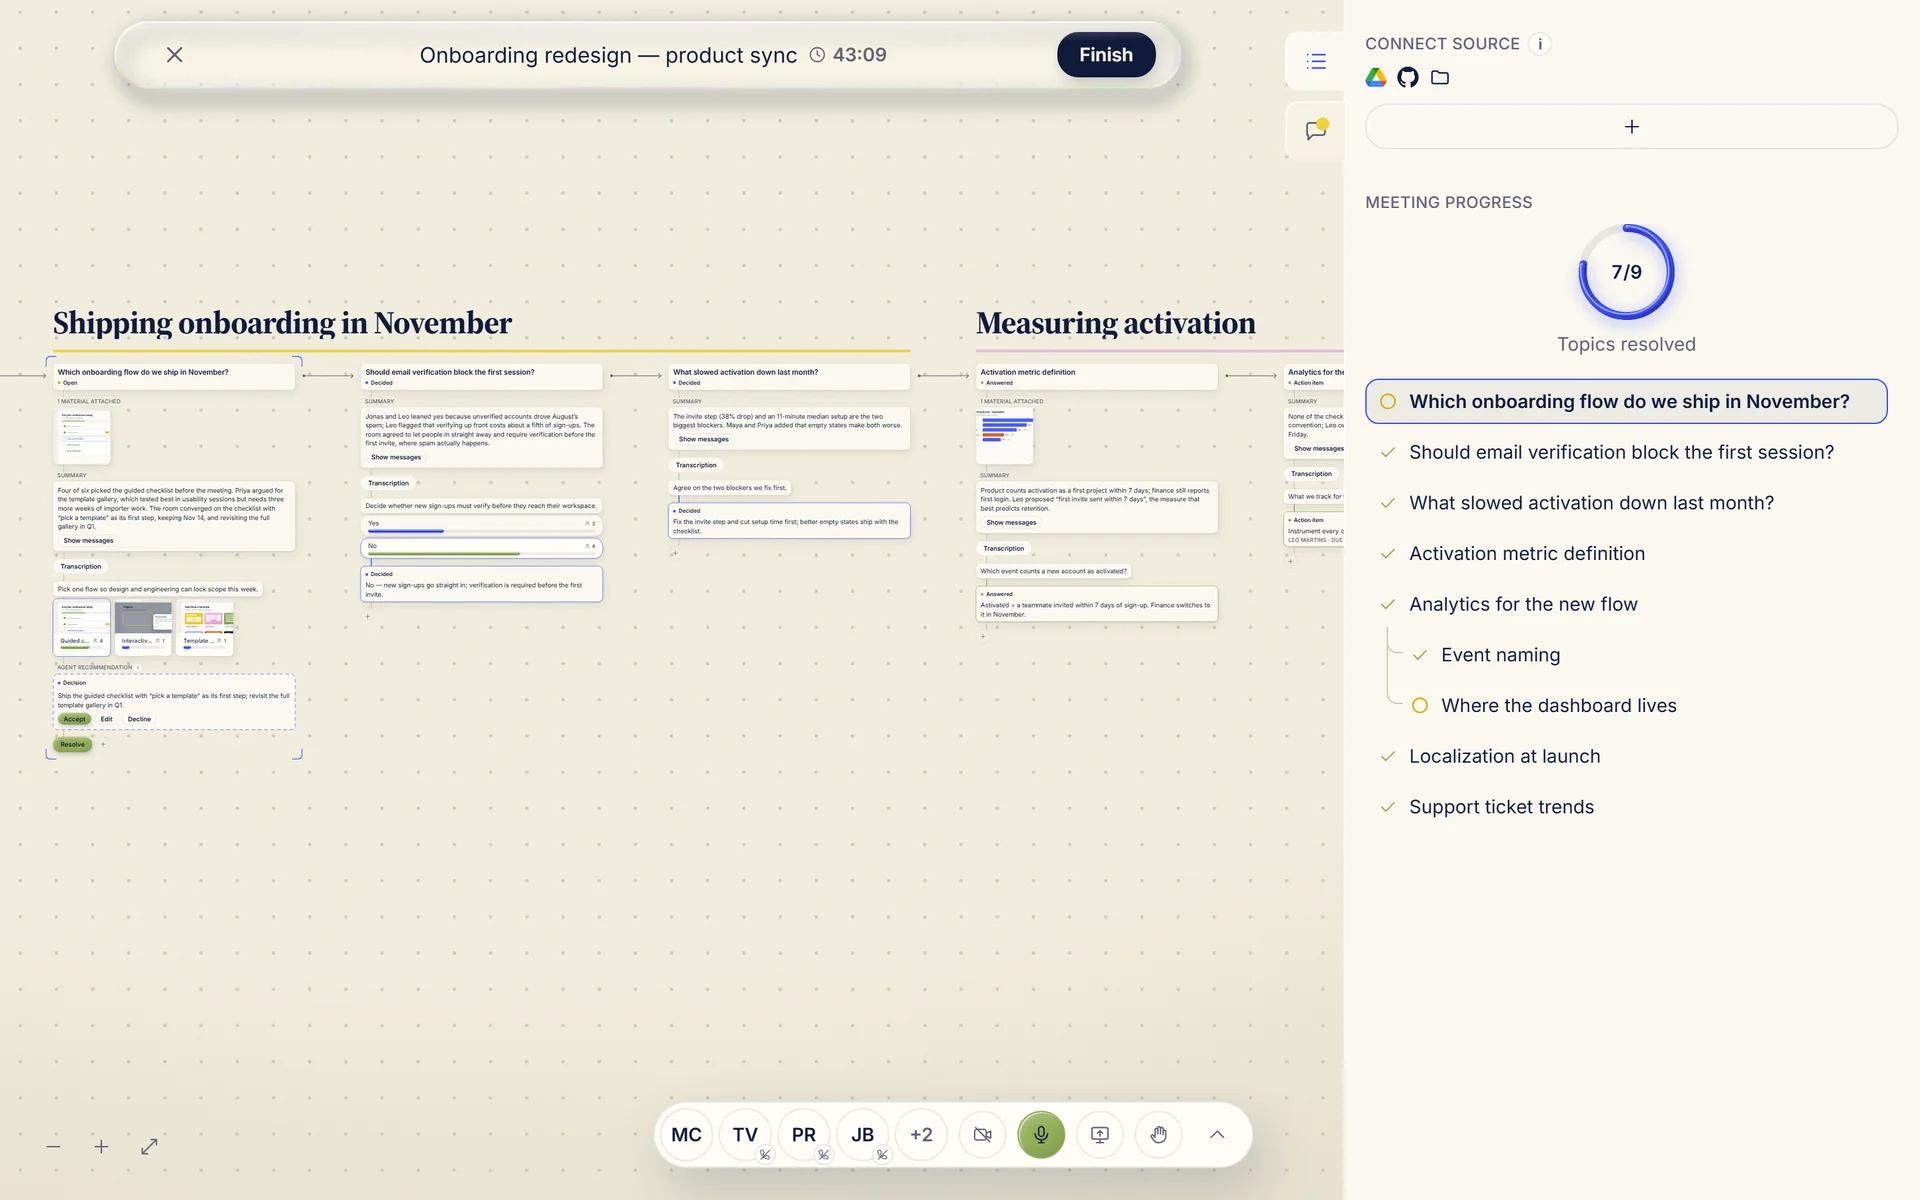Image resolution: width=1920 pixels, height=1200 pixels.
Task: Zoom in the canvas with plus
Action: click(101, 1146)
